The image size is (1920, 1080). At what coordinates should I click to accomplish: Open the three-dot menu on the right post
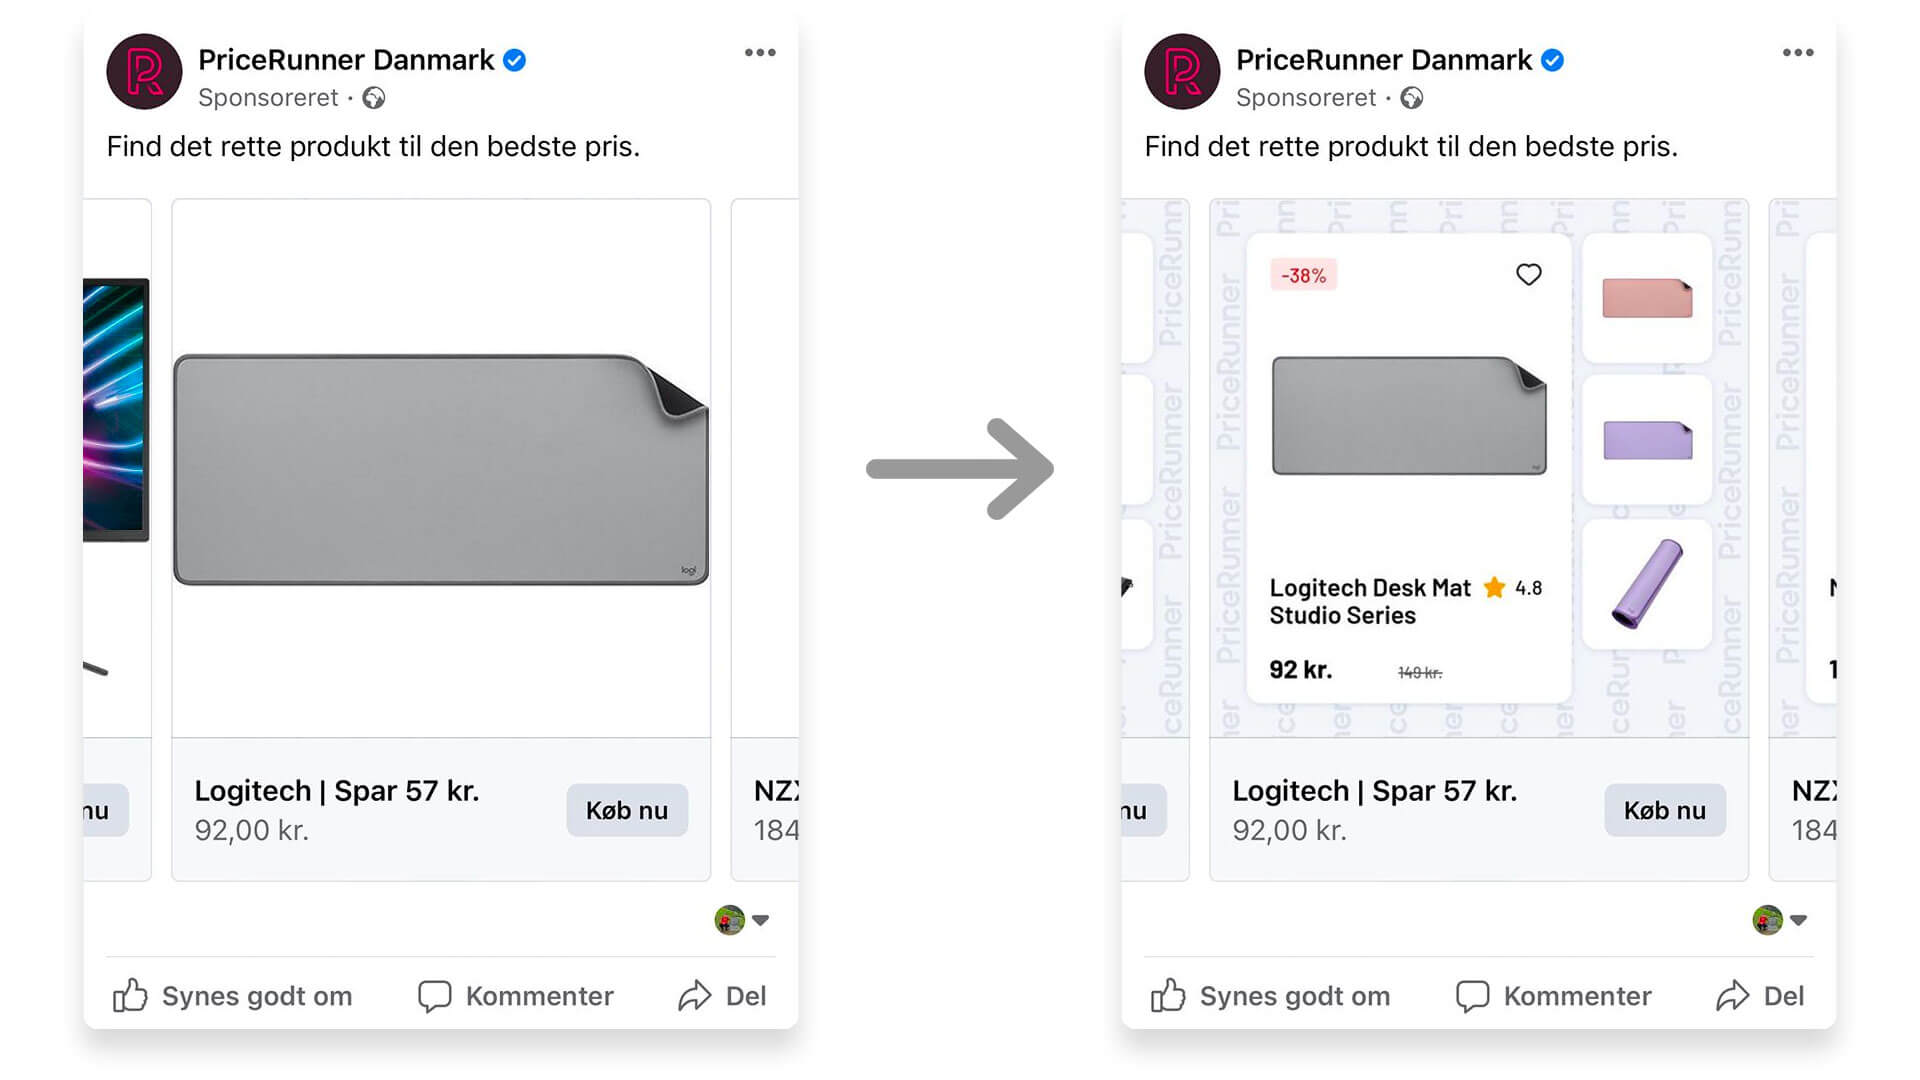point(1797,52)
